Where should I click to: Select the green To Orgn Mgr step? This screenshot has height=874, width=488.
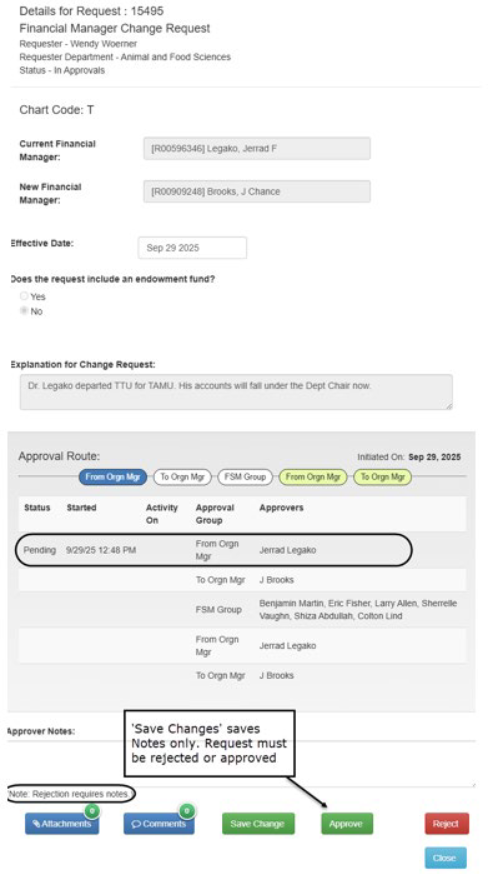tap(383, 477)
